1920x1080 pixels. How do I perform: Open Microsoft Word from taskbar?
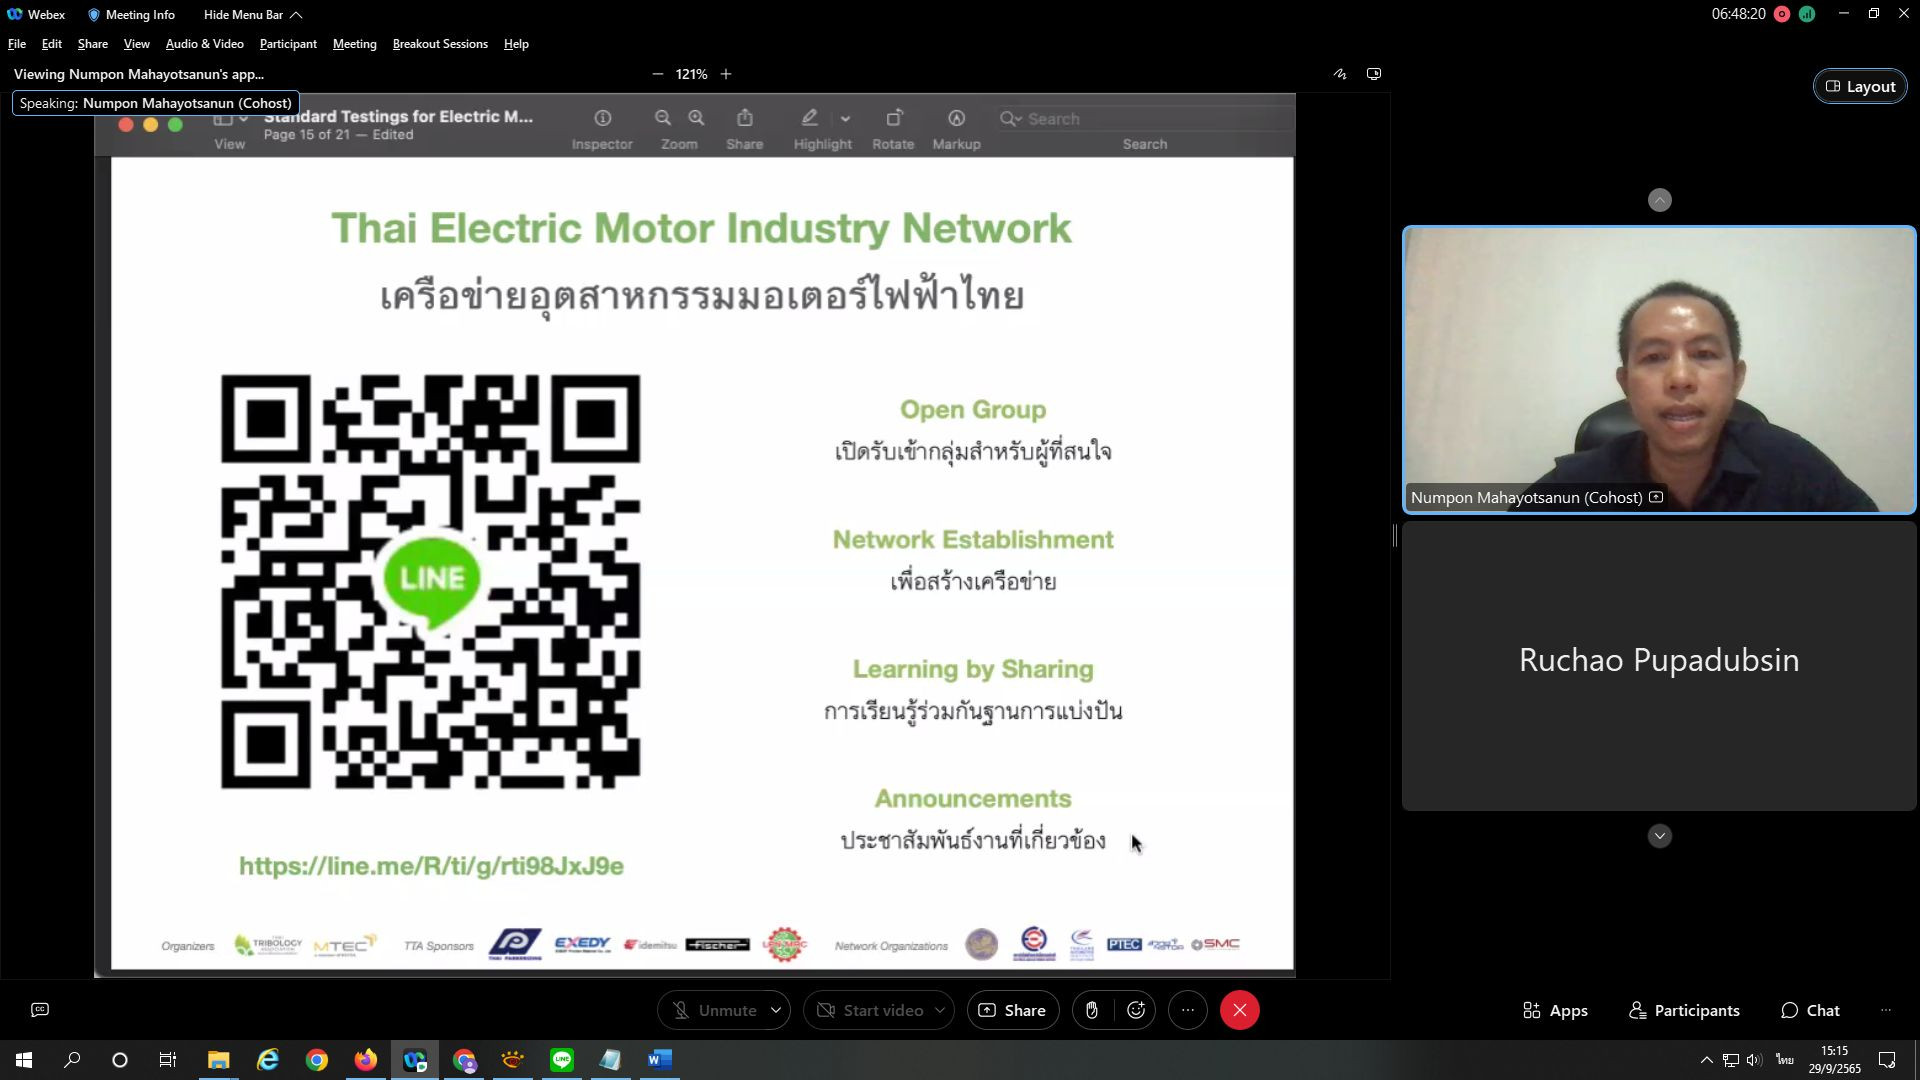[660, 1060]
